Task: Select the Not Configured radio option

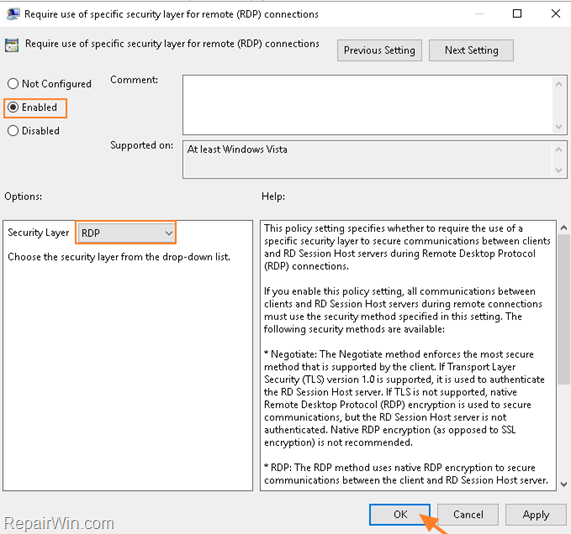Action: [x=50, y=84]
